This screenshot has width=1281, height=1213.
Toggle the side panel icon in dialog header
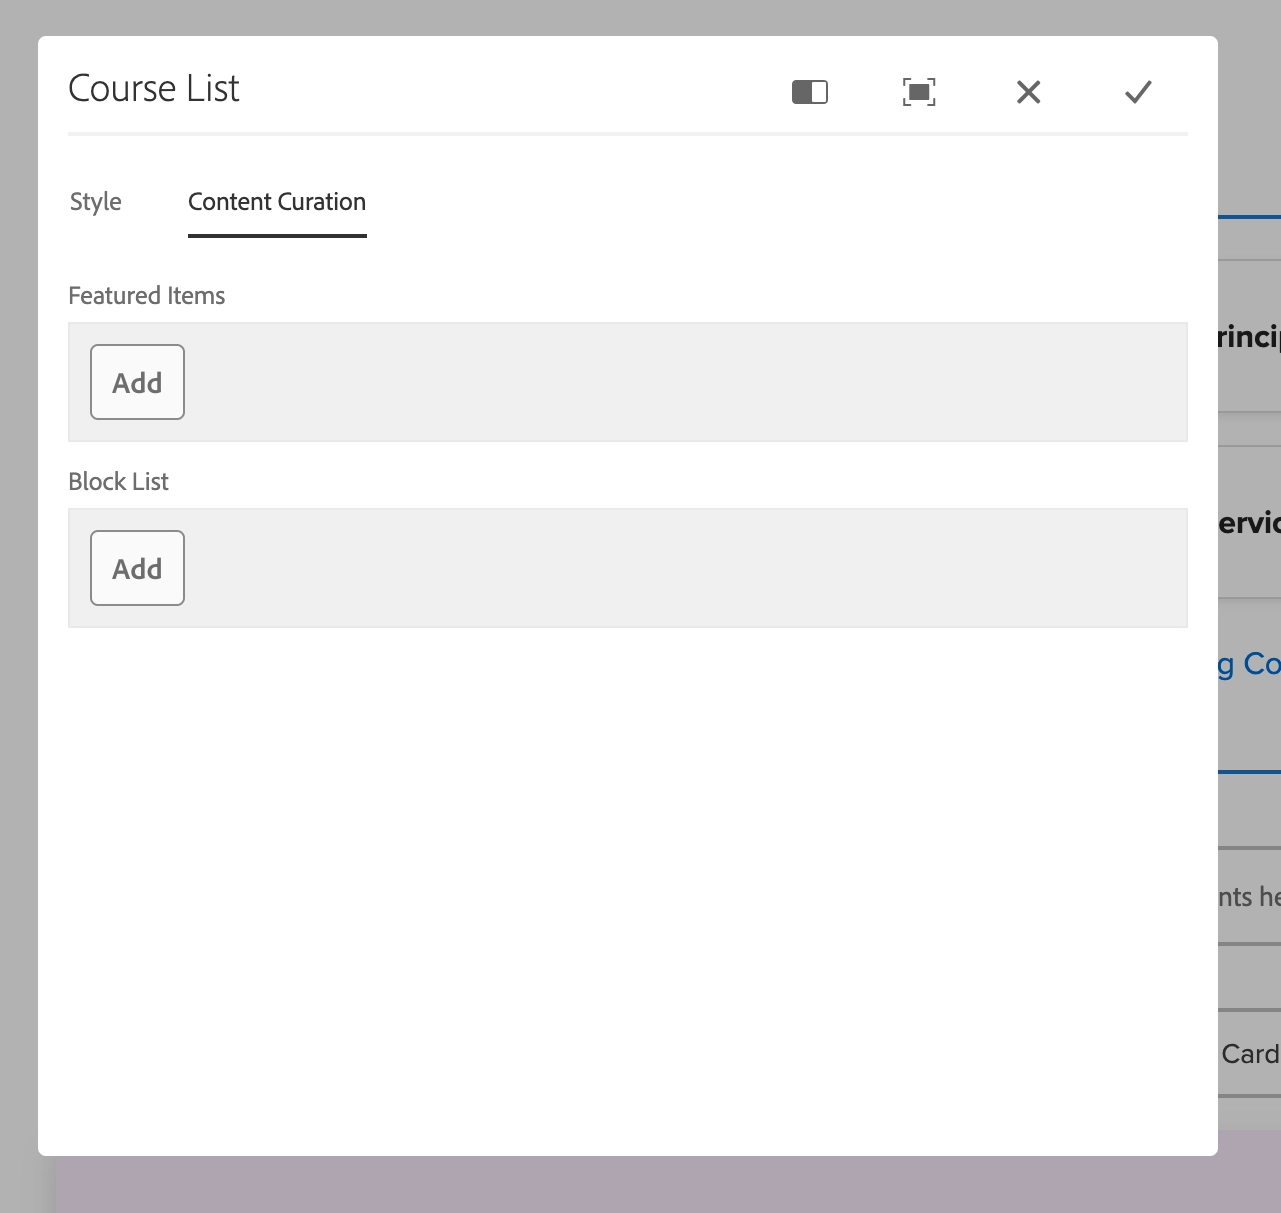click(809, 92)
